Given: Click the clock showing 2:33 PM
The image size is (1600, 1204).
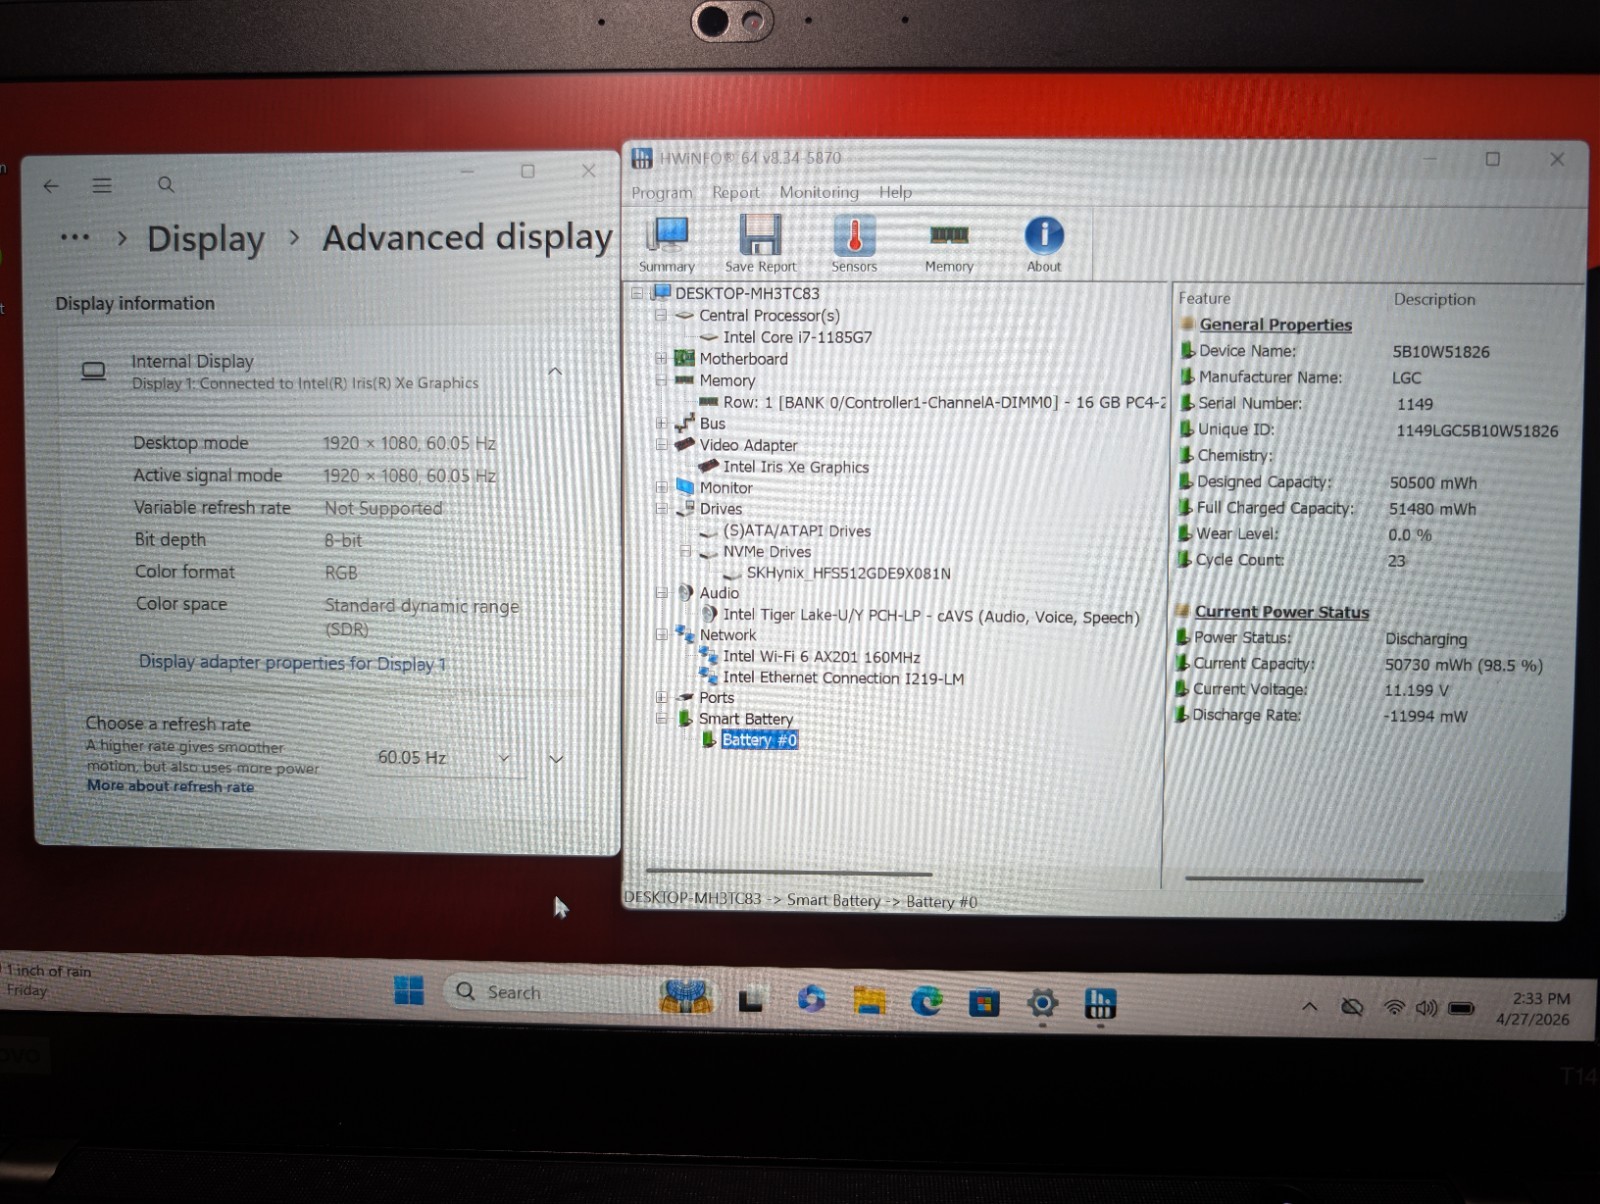Looking at the screenshot, I should (x=1540, y=998).
